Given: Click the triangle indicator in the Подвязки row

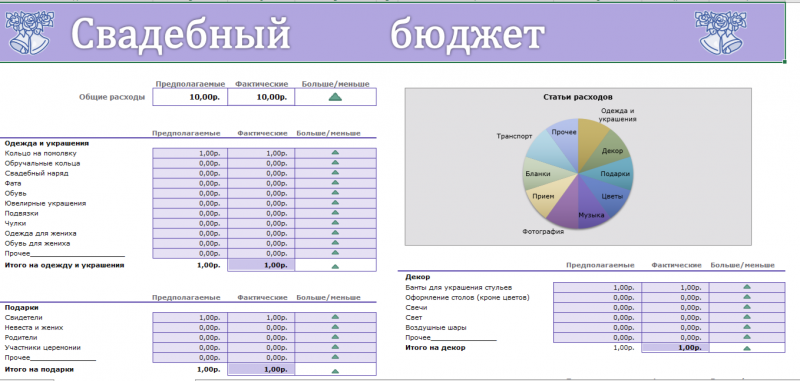Looking at the screenshot, I should tap(335, 213).
